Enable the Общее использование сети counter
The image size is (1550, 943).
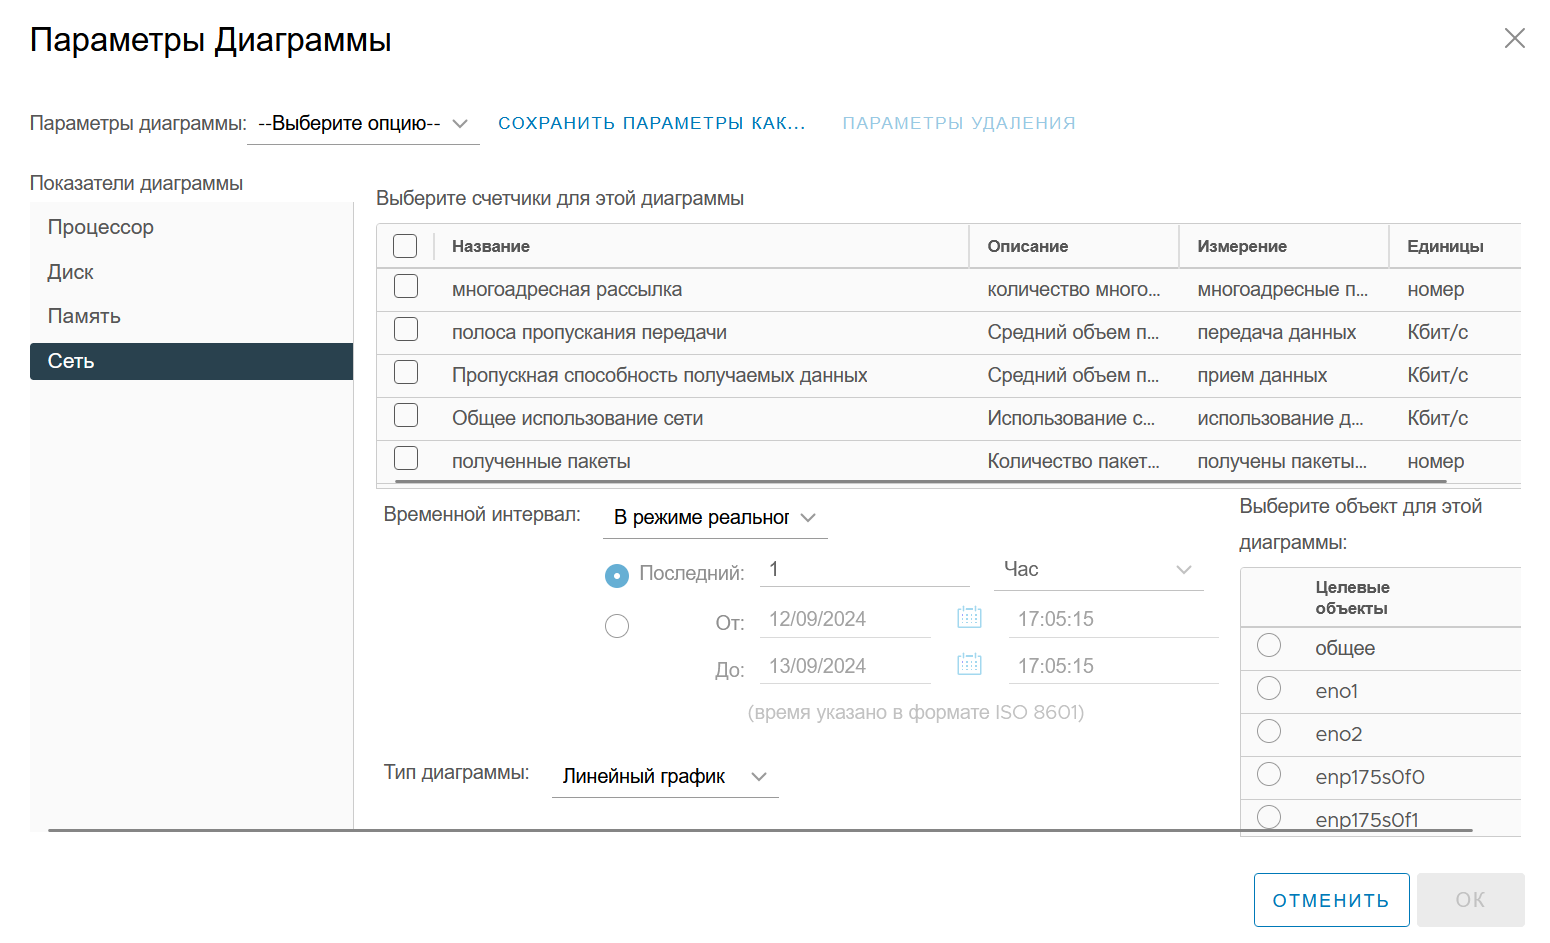coord(406,415)
